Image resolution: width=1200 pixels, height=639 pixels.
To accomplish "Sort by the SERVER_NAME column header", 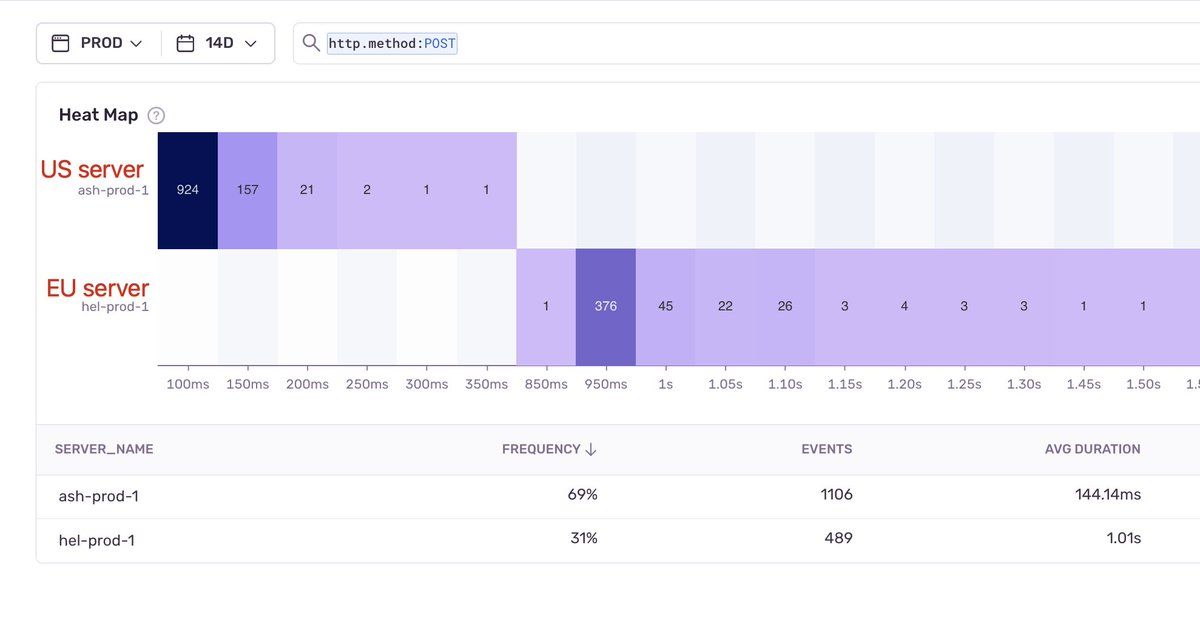I will (104, 449).
